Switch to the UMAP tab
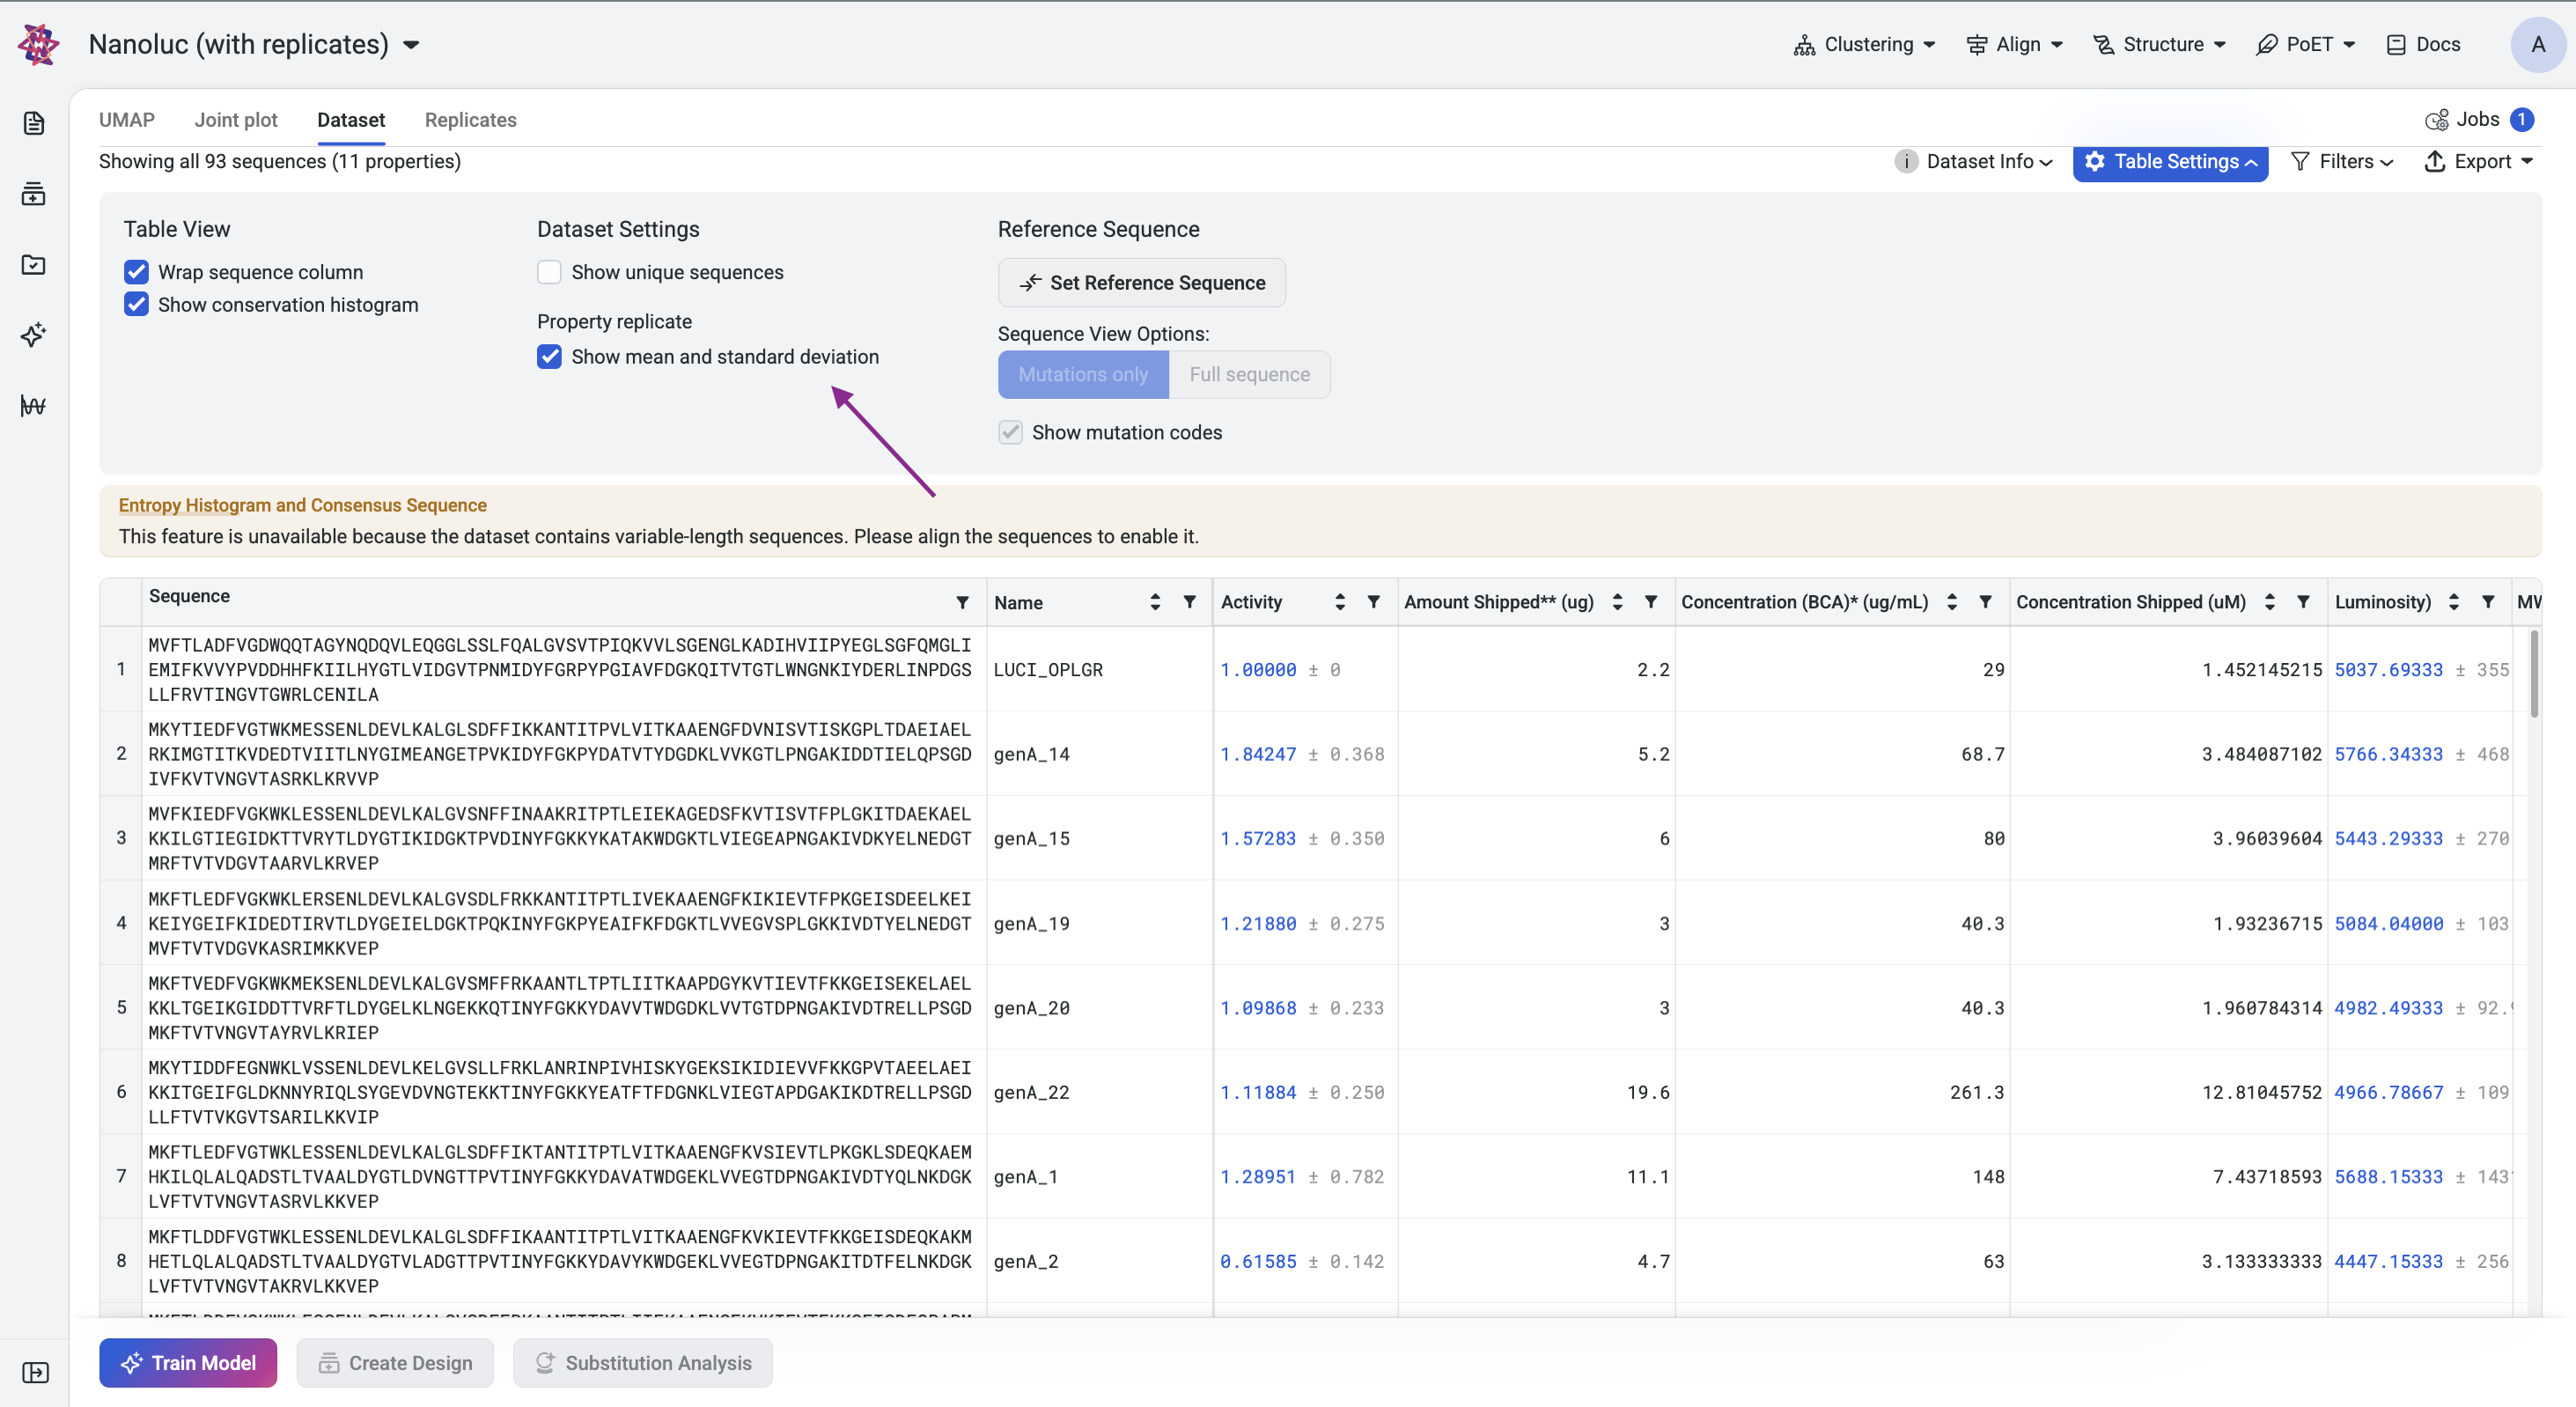 [x=127, y=120]
